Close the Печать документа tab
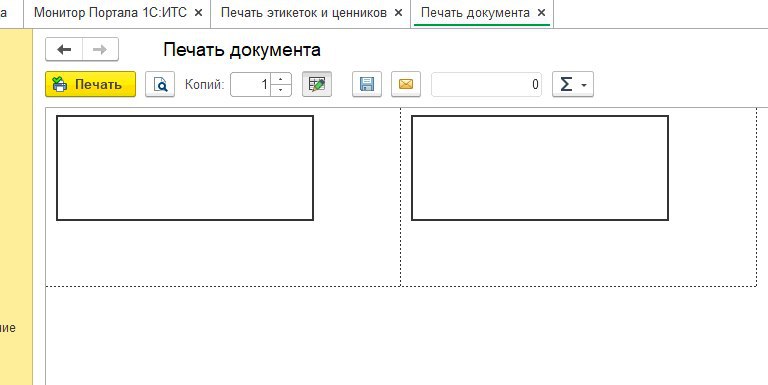The height and width of the screenshot is (385, 768). (541, 13)
